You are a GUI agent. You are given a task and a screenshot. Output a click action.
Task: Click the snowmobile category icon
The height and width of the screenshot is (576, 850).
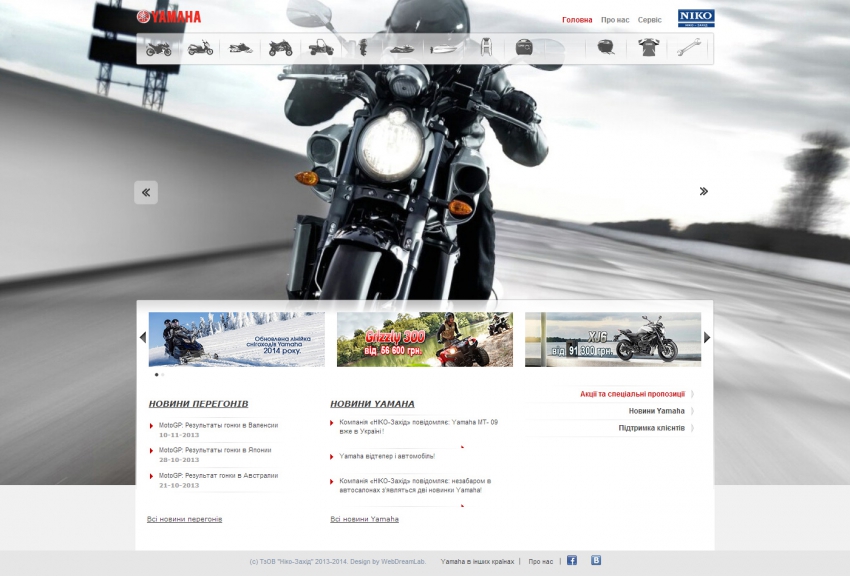[x=241, y=47]
